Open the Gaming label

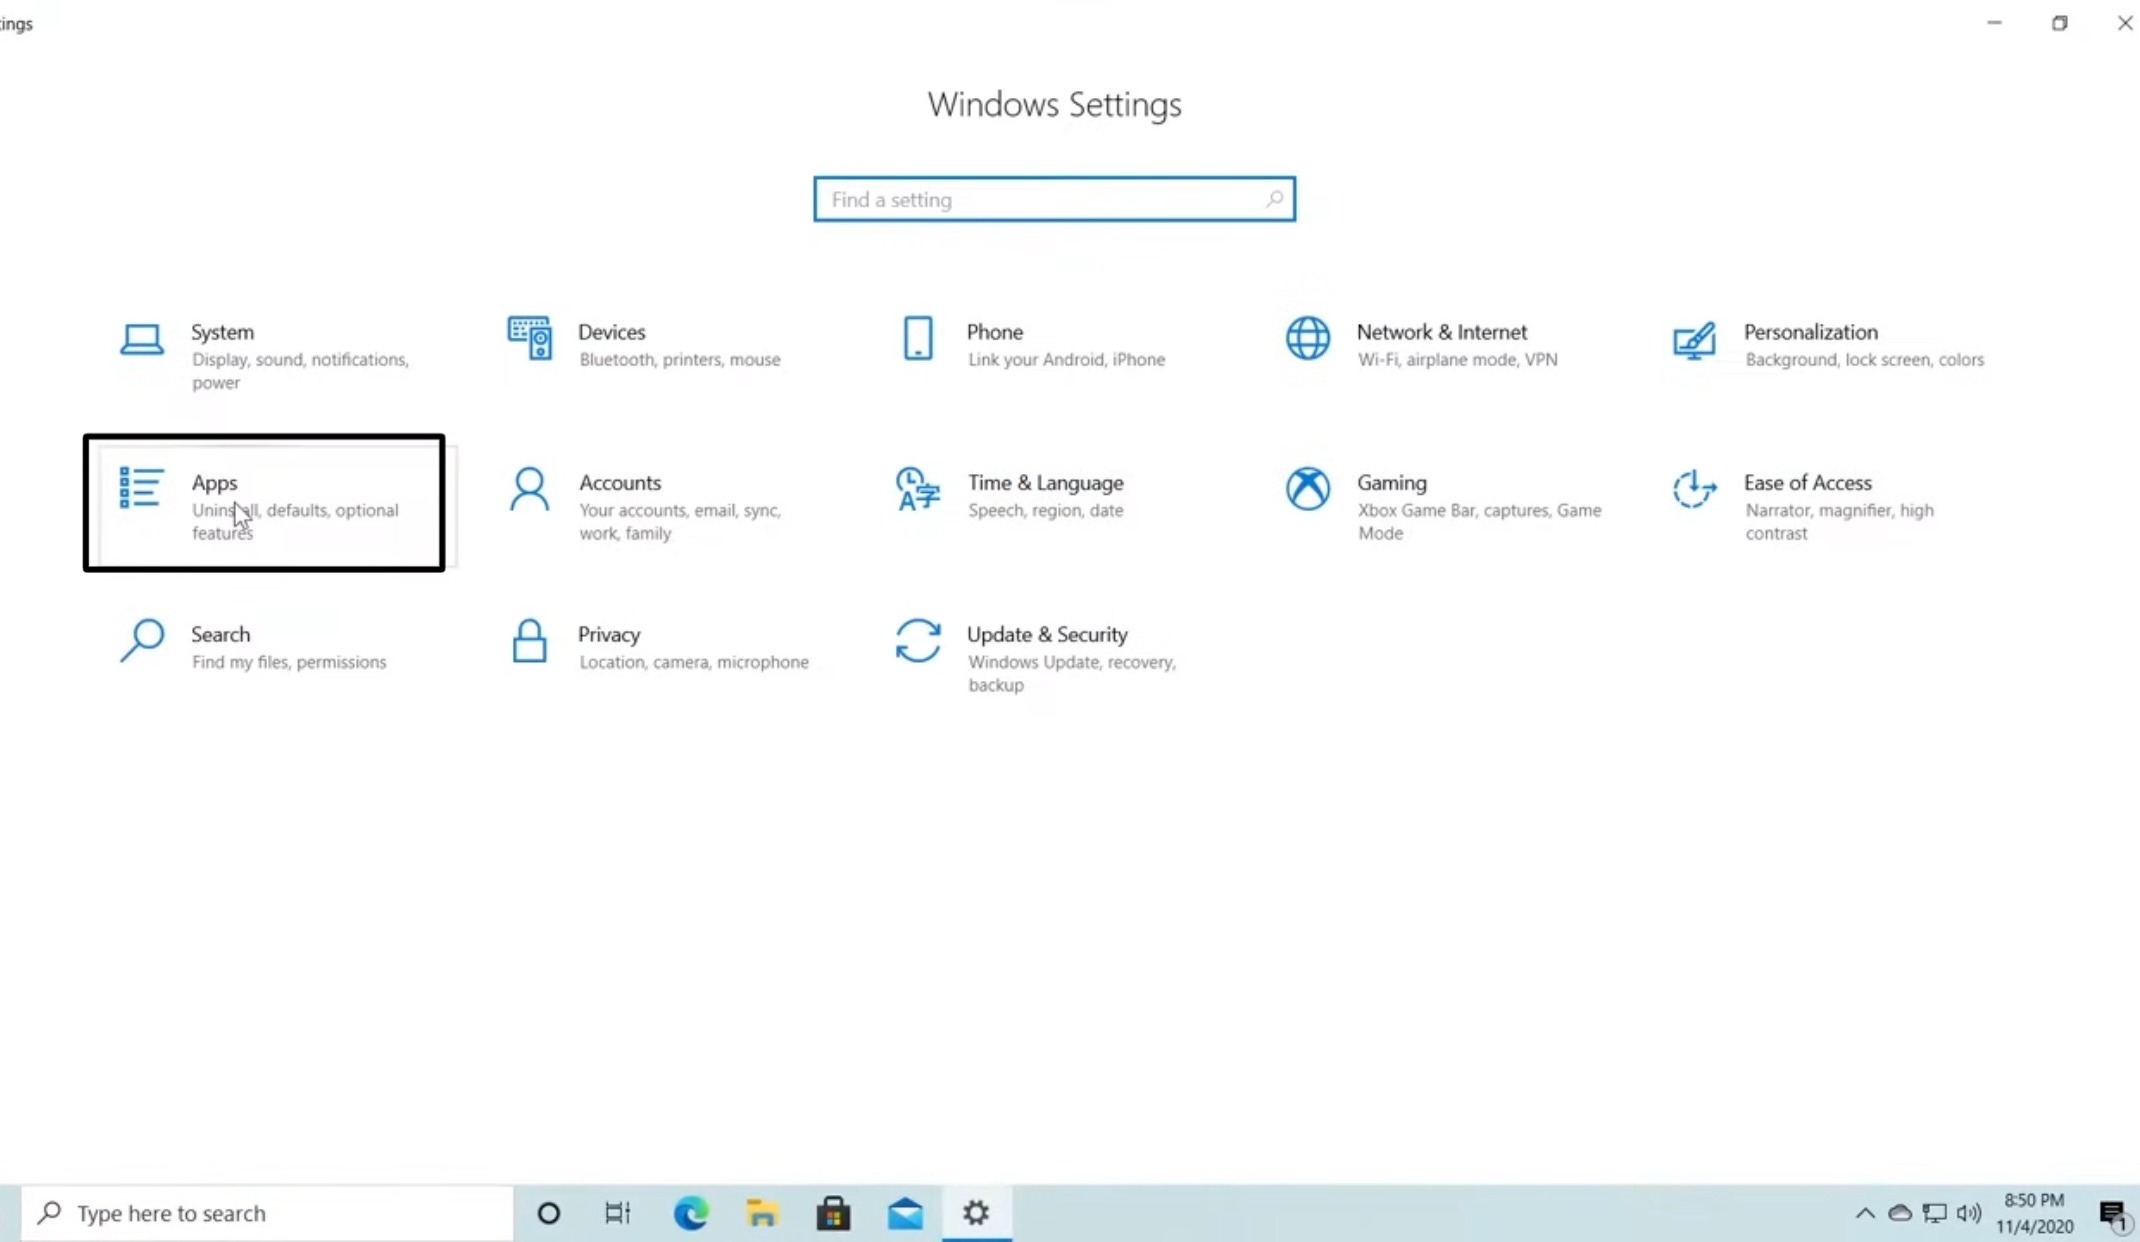pos(1391,483)
